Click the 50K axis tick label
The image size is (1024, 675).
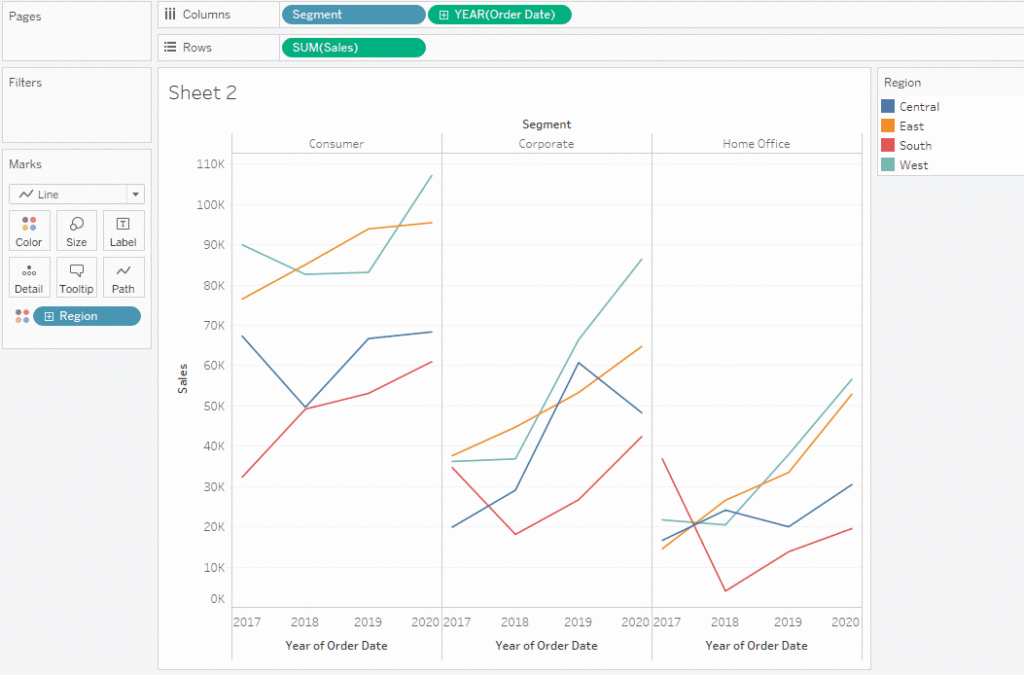(214, 406)
